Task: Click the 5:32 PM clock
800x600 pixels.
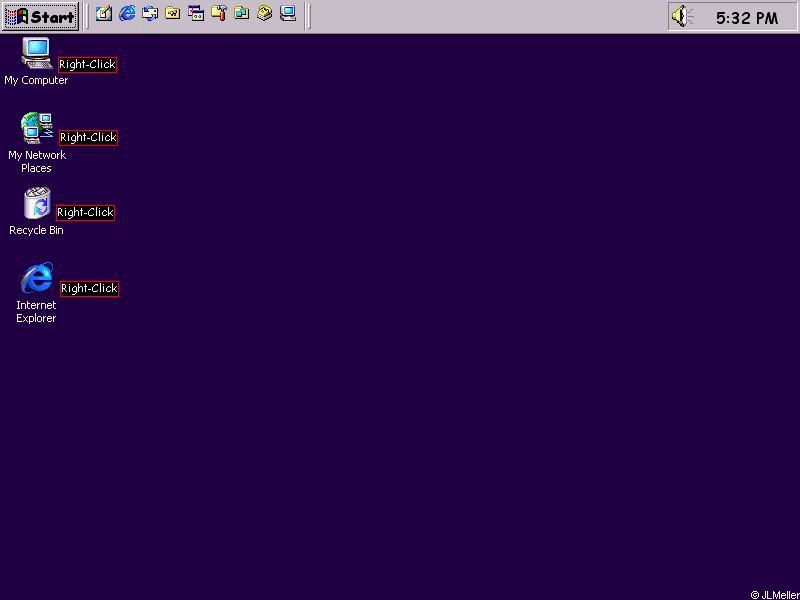Action: [747, 18]
